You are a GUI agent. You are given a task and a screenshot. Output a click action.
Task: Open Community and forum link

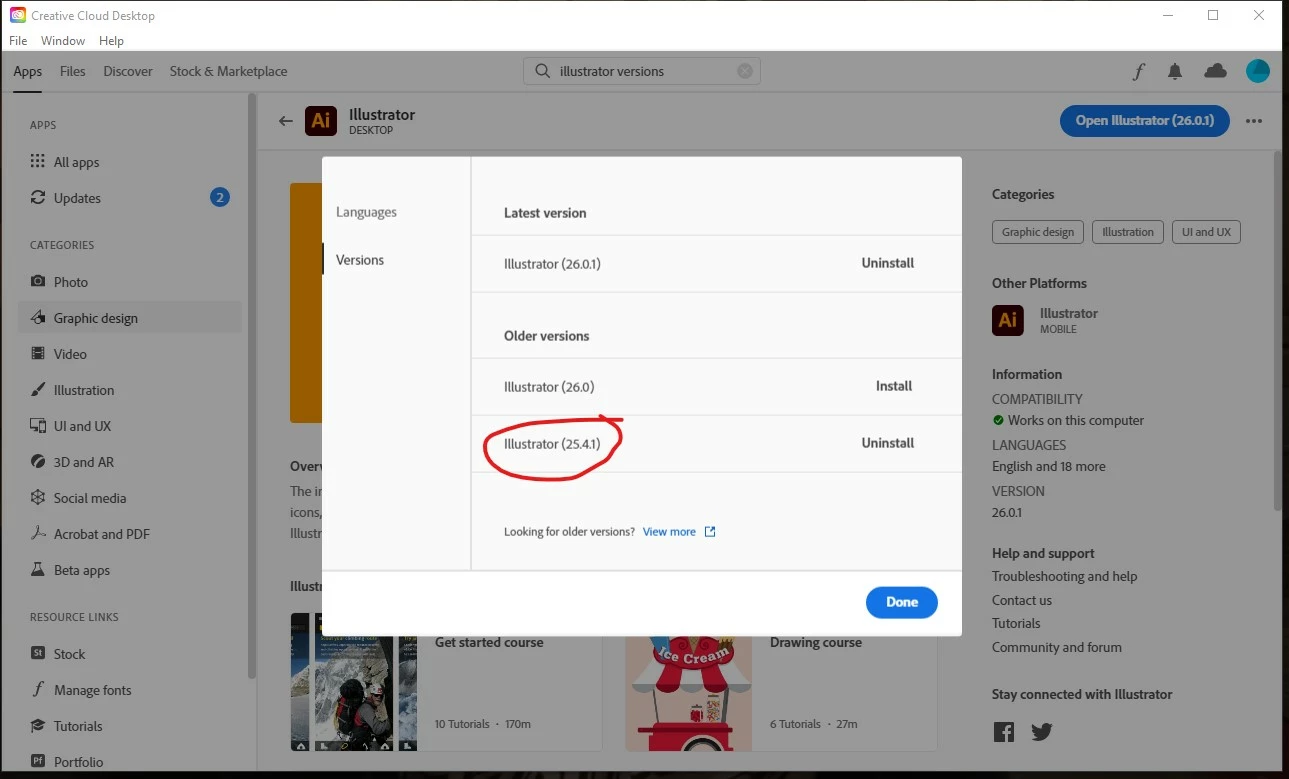[x=1057, y=647]
